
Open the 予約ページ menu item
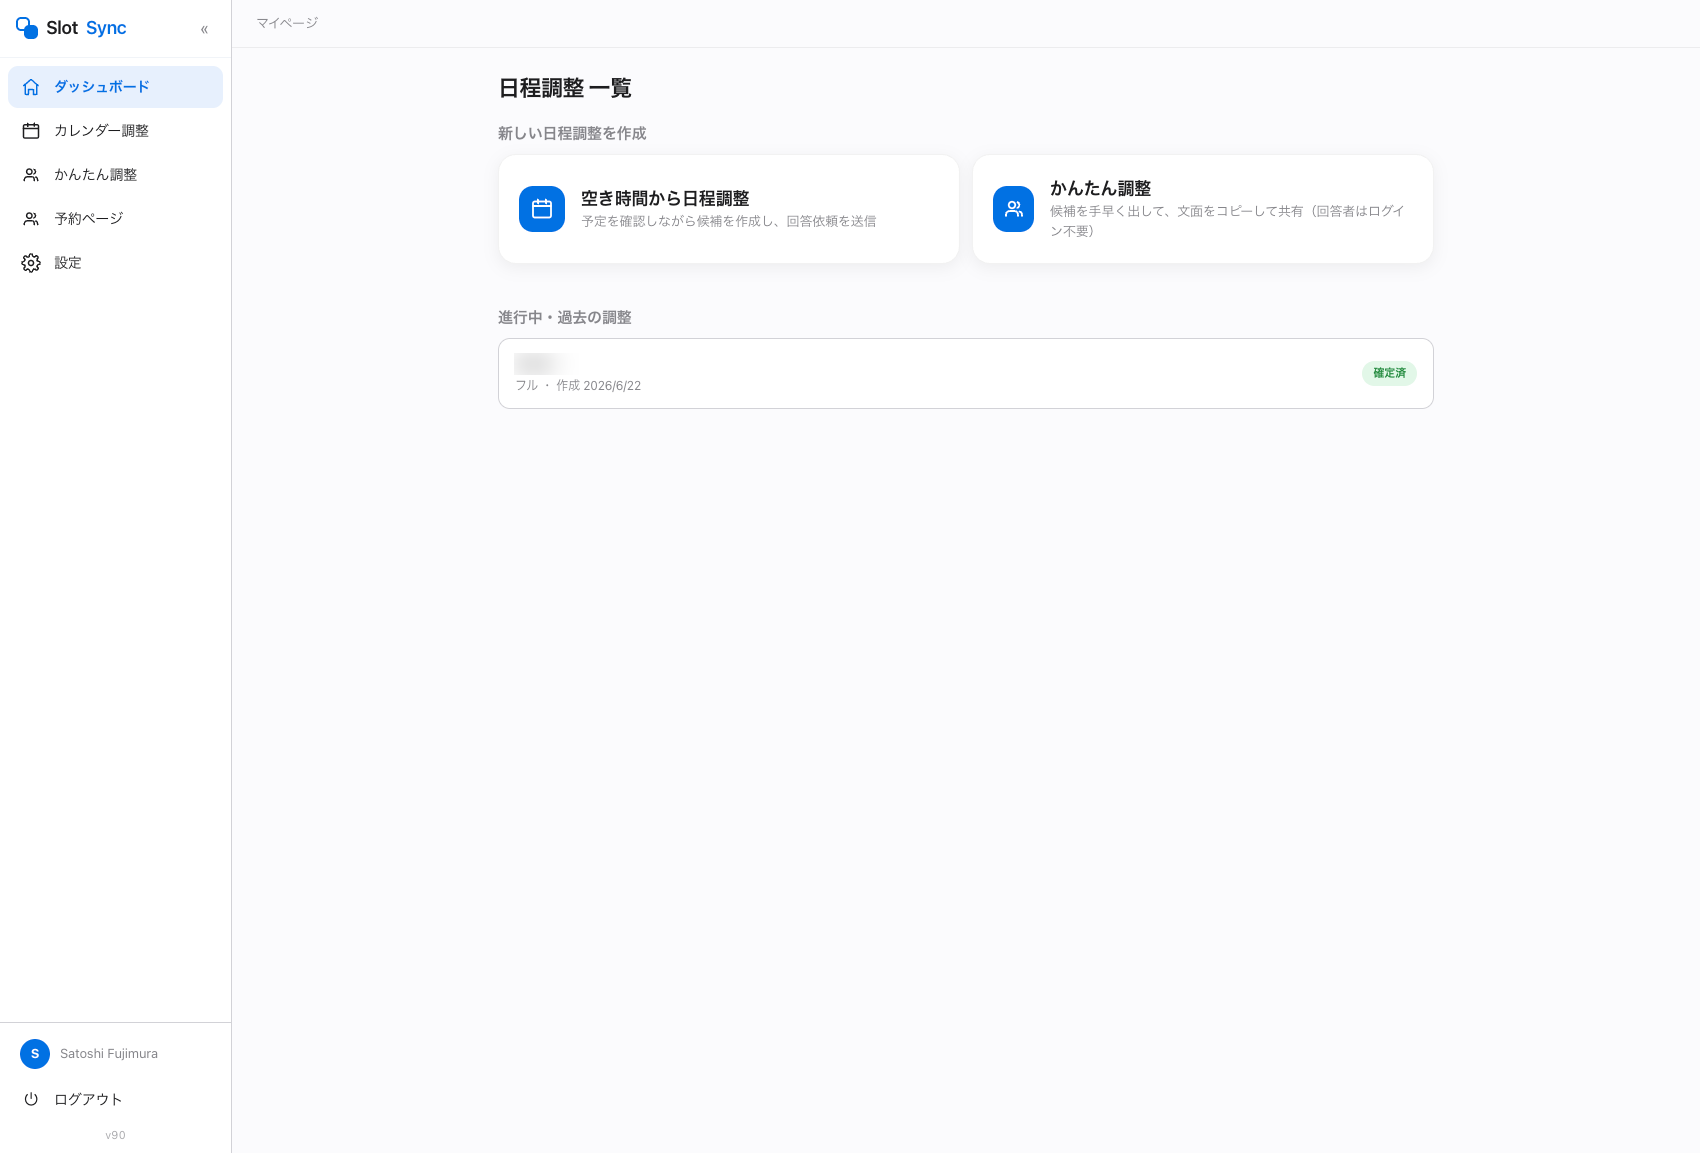(x=115, y=219)
